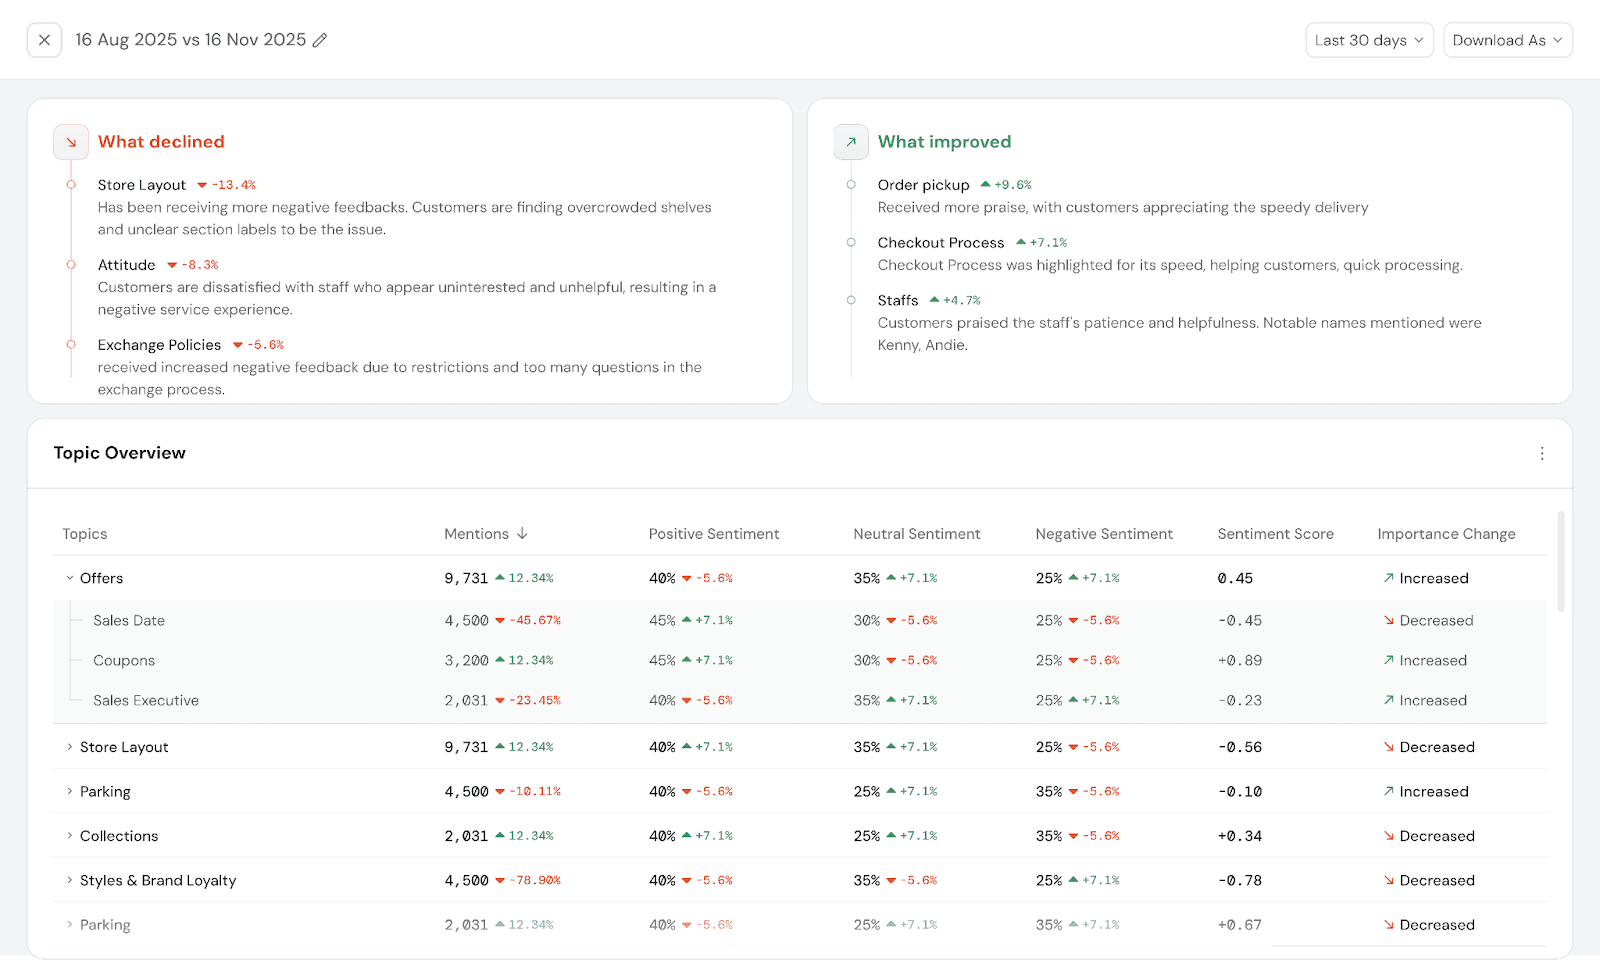Click the sort arrow next to Mentions

click(x=522, y=534)
